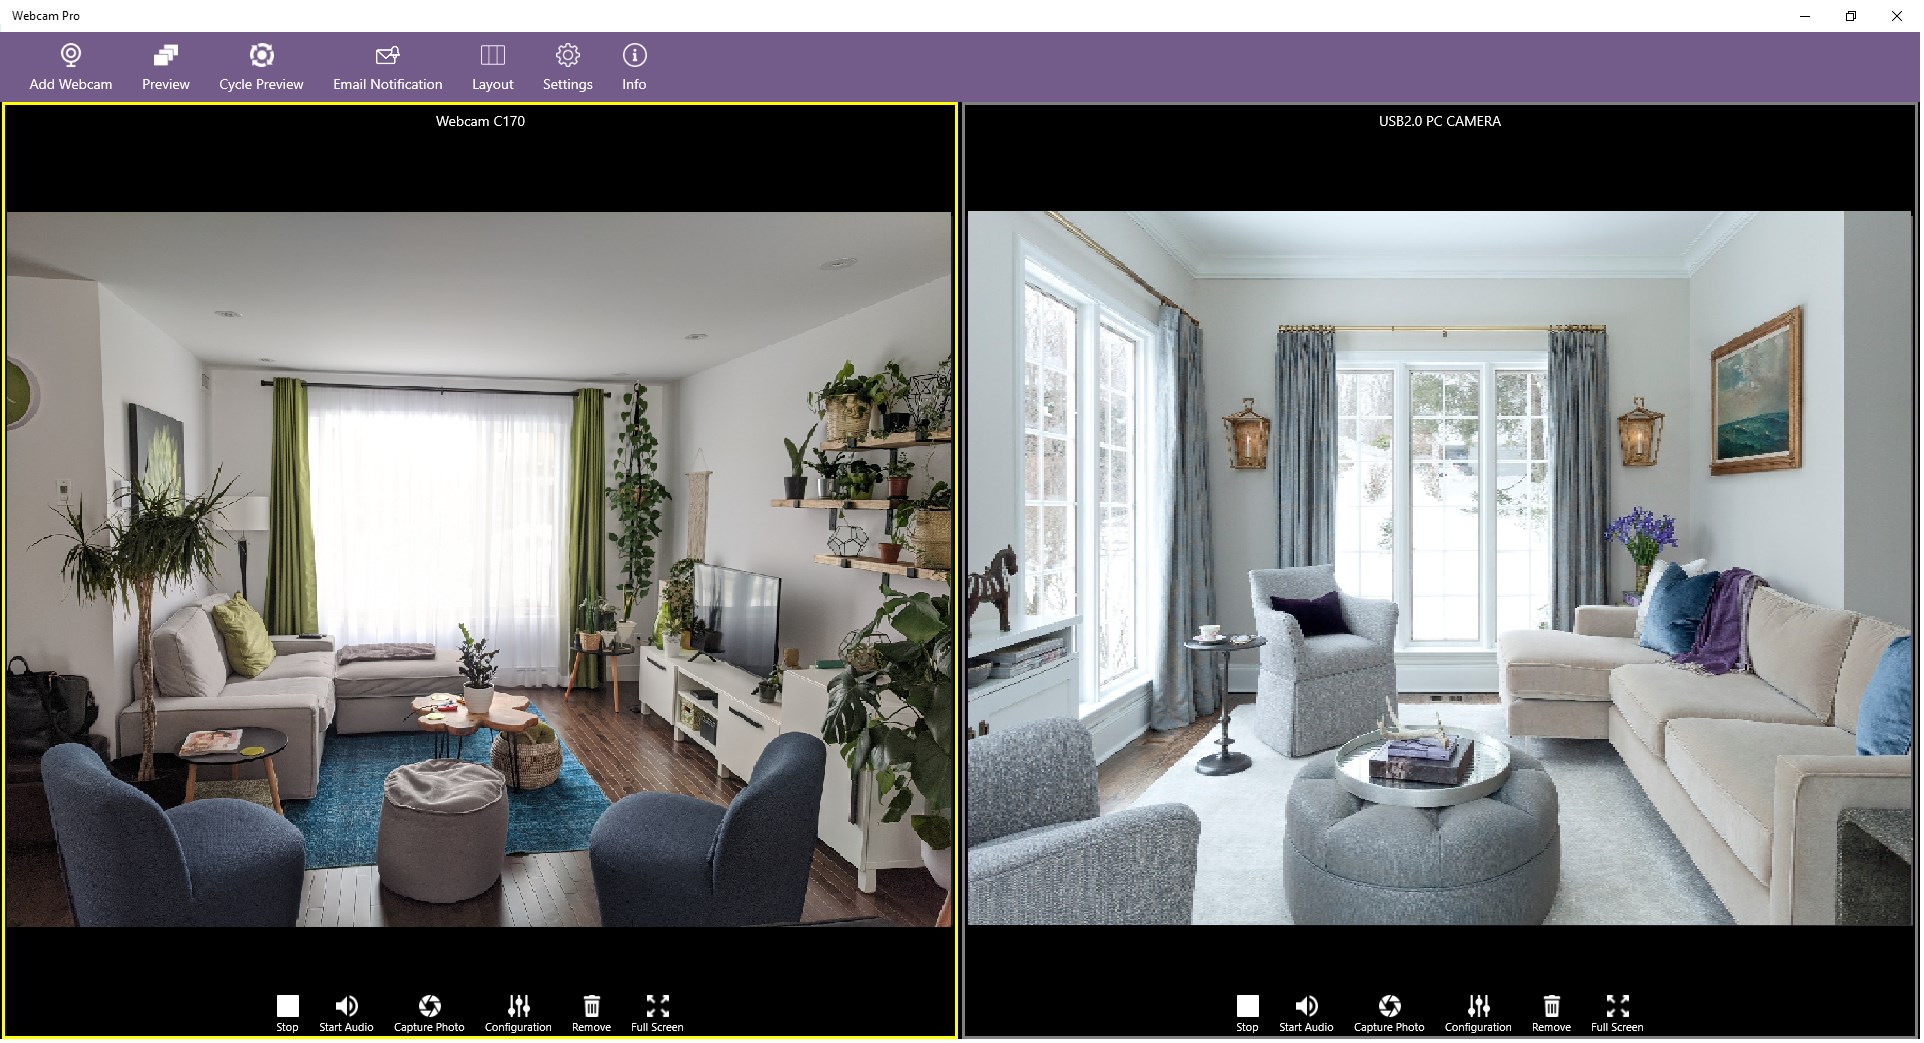Start Audio on USB2.0 PC CAMERA
This screenshot has width=1924, height=1043.
tap(1306, 1010)
